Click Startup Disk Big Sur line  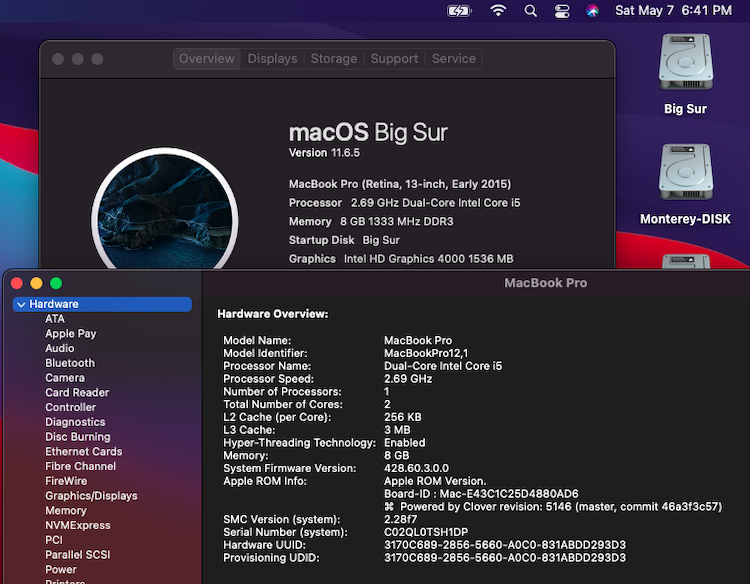click(x=344, y=240)
